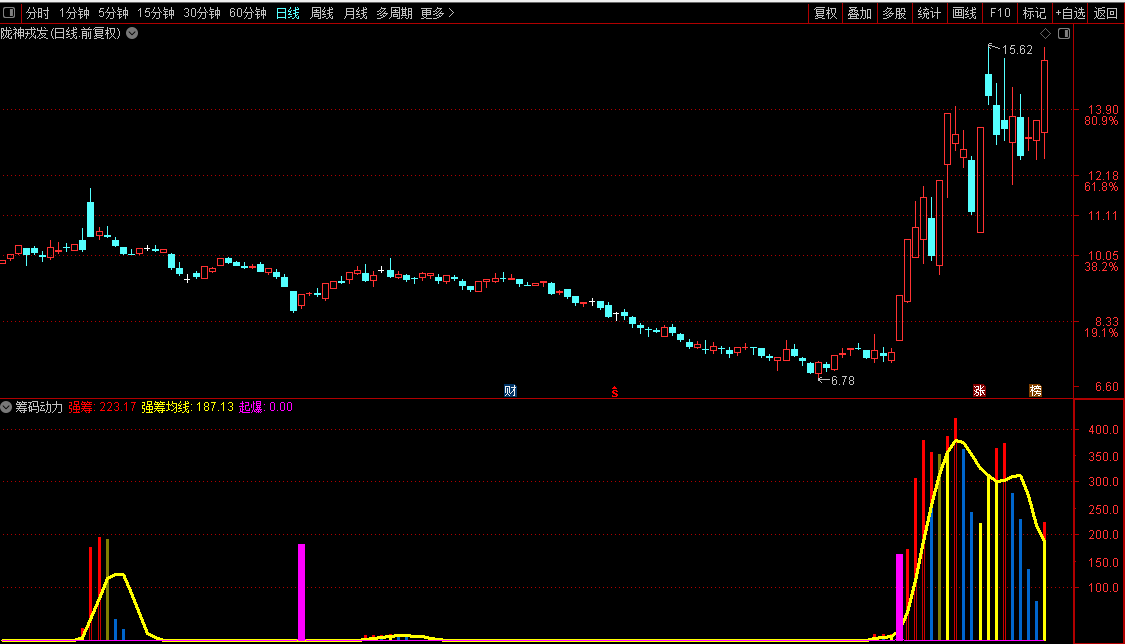1125x644 pixels.
Task: Open the 统计 statistics button
Action: click(929, 13)
